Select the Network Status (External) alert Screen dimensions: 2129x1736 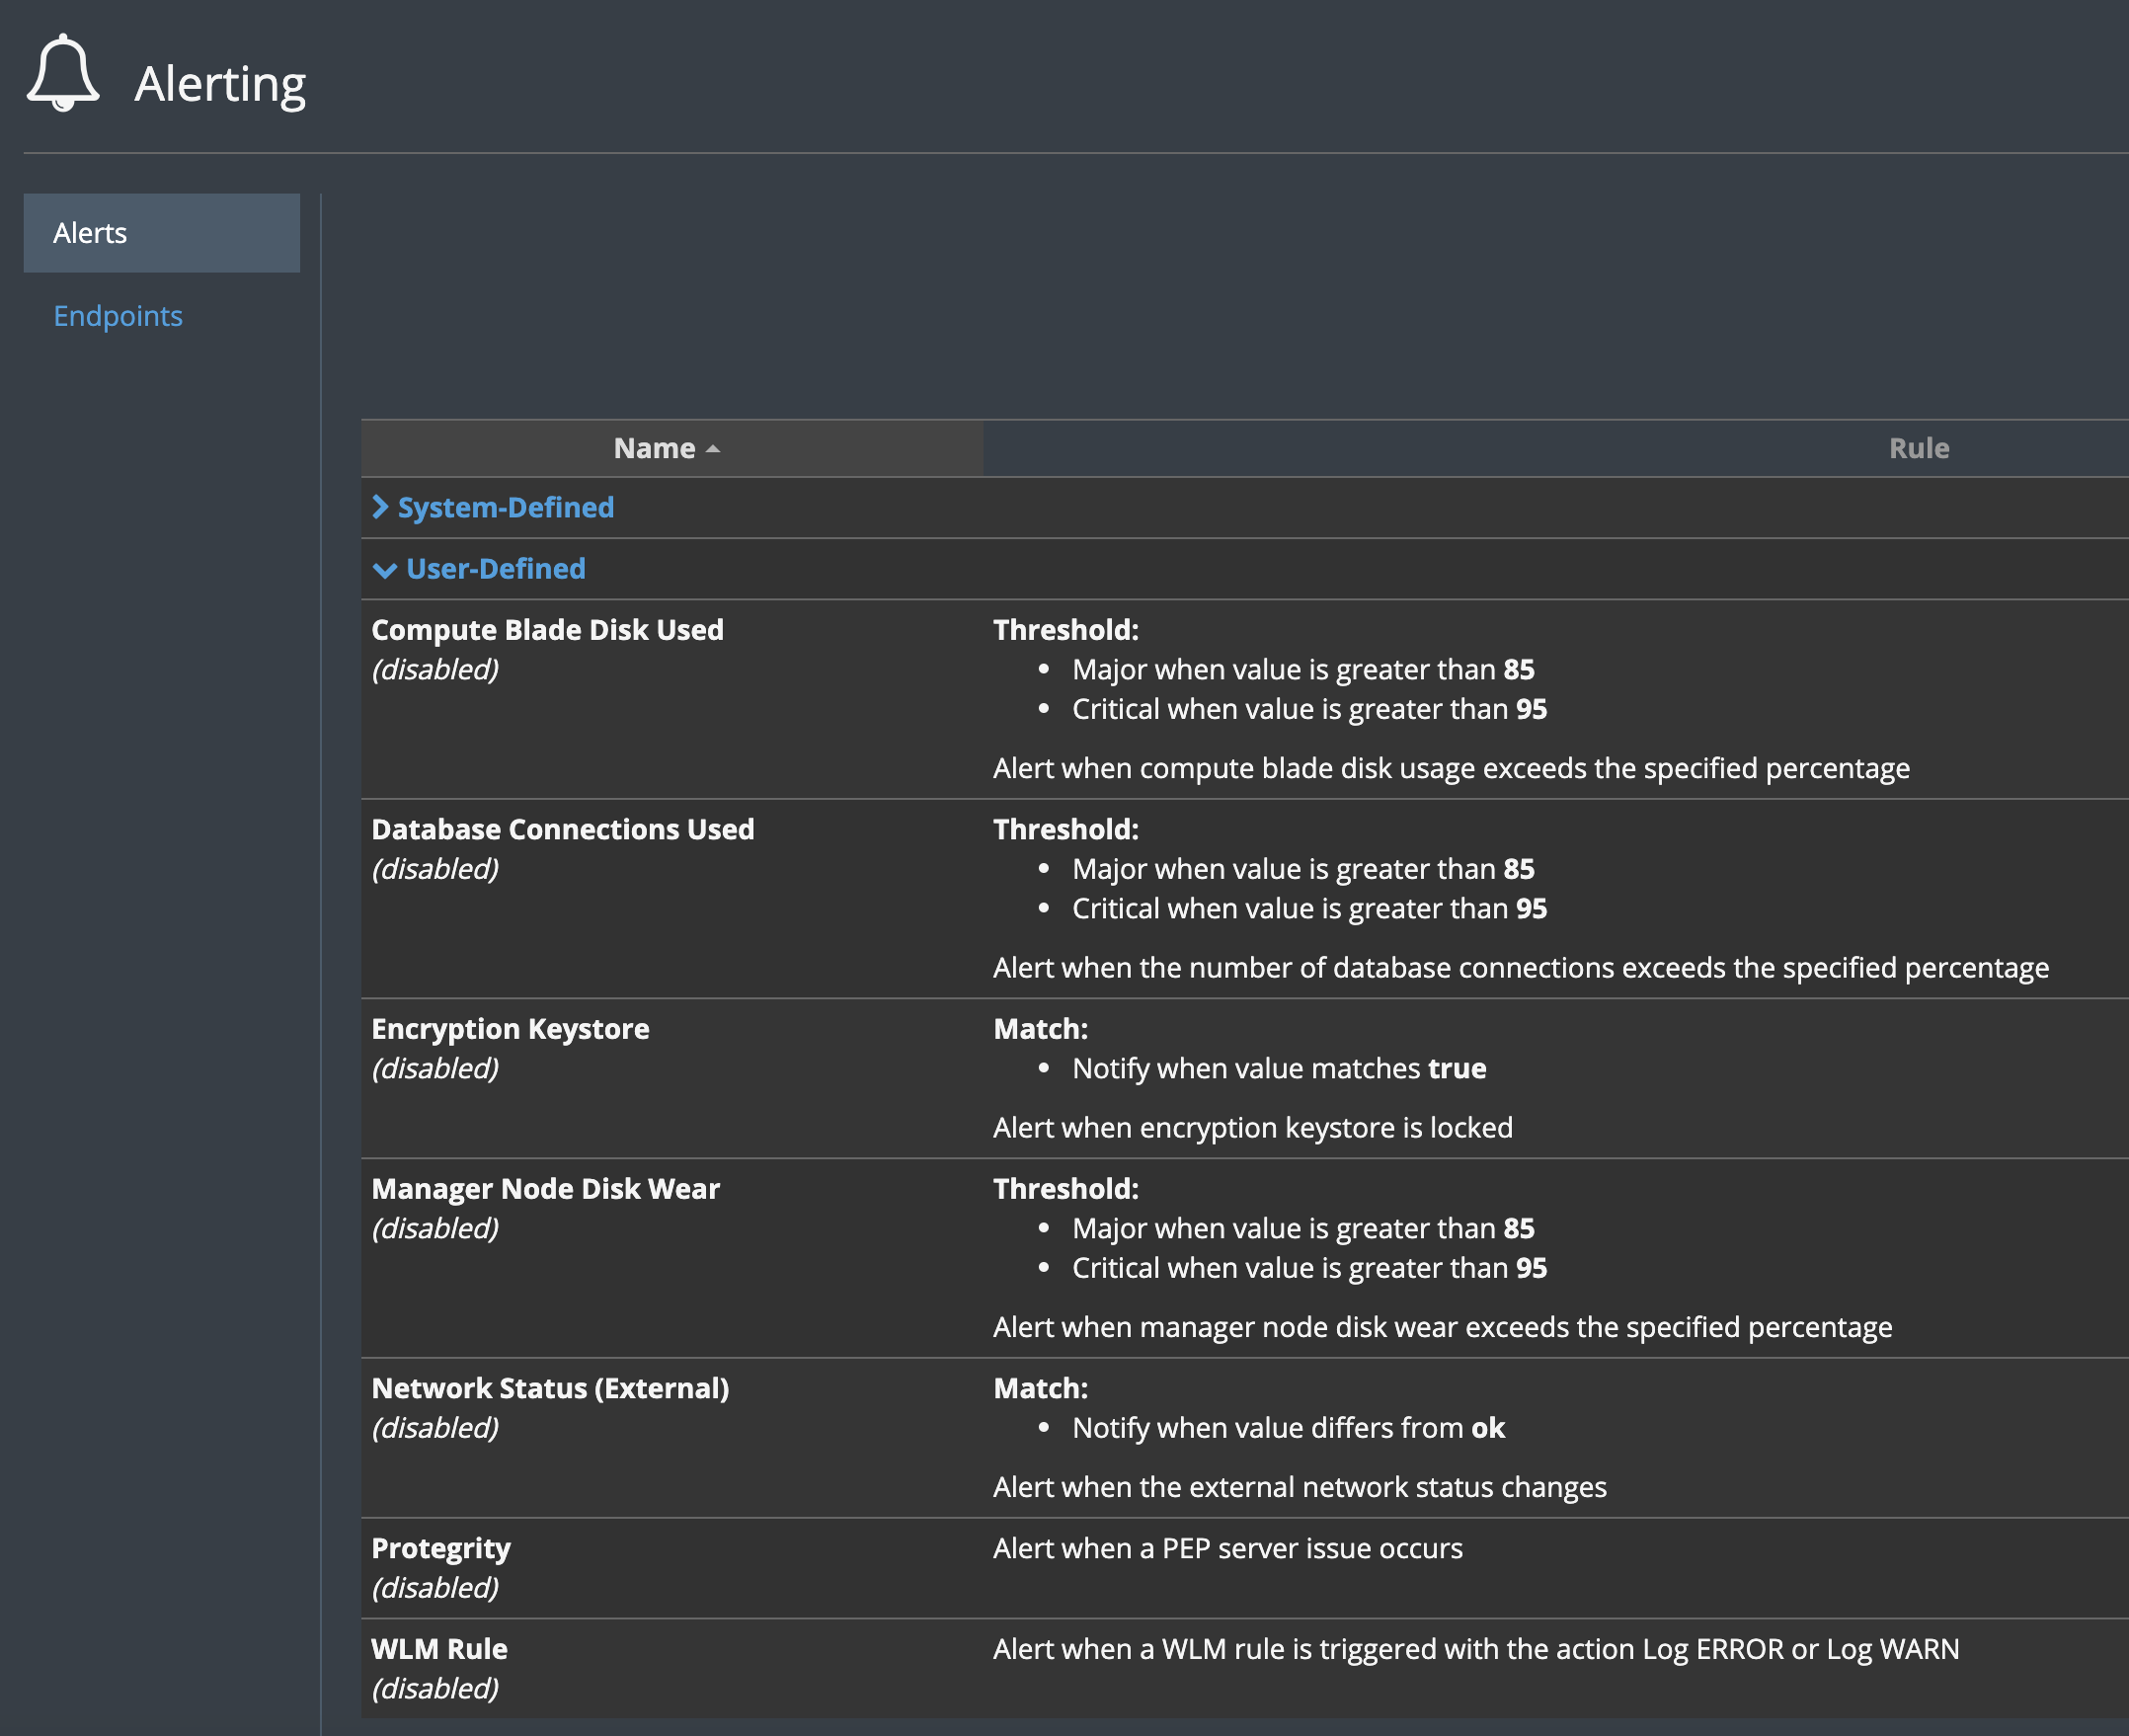point(550,1388)
